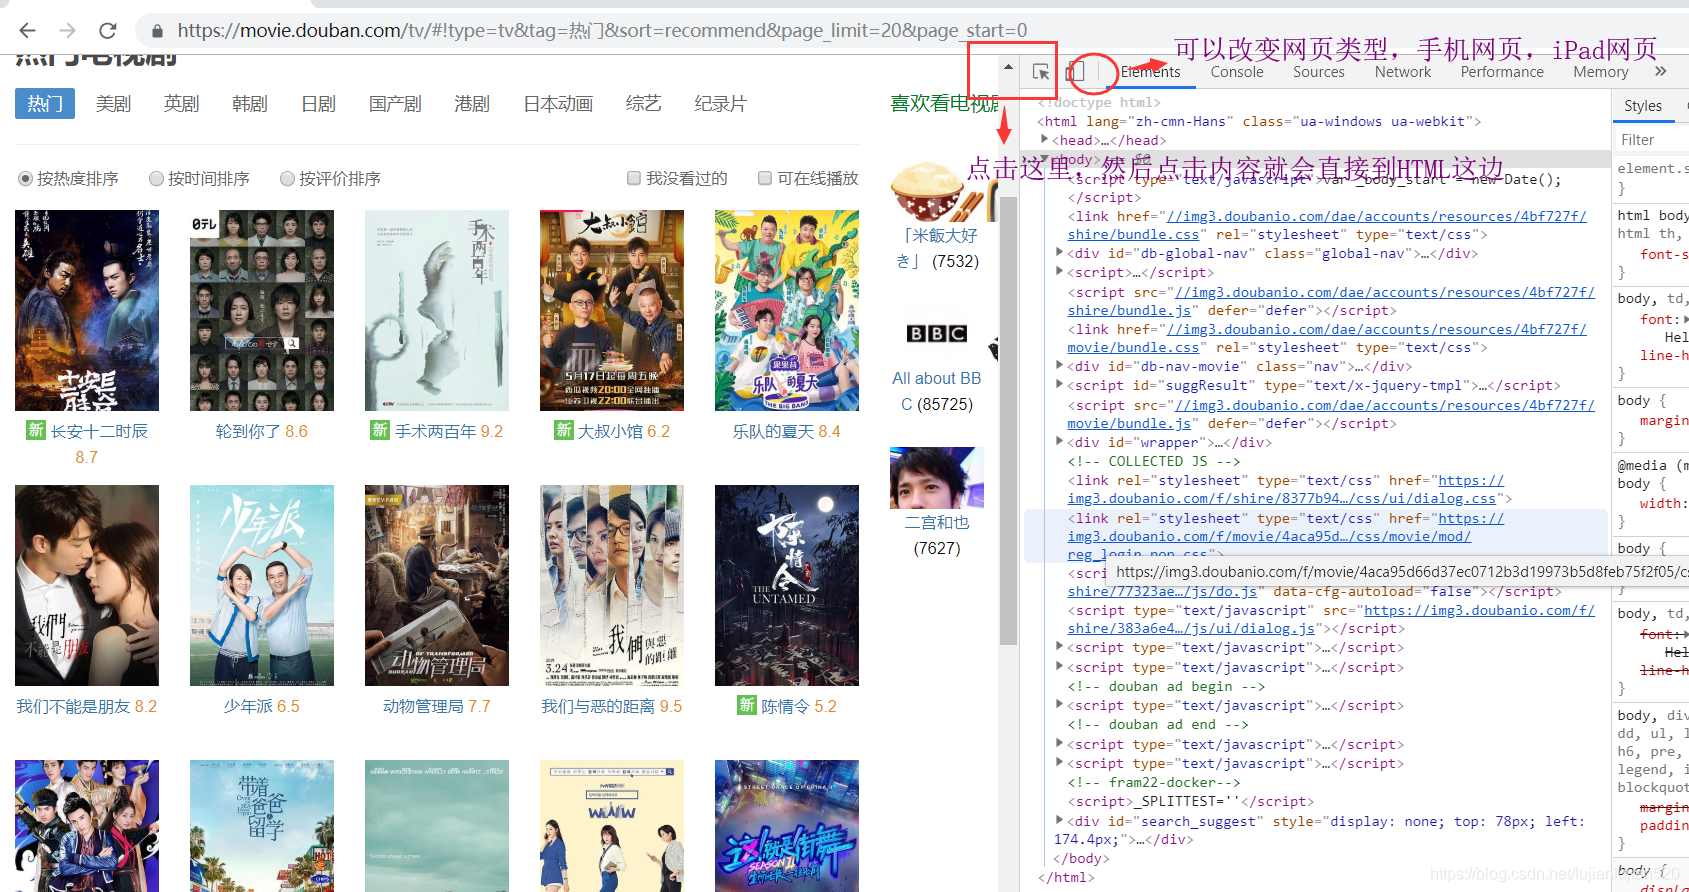Image resolution: width=1689 pixels, height=892 pixels.
Task: Open 轮到你了 poster
Action: (x=262, y=310)
